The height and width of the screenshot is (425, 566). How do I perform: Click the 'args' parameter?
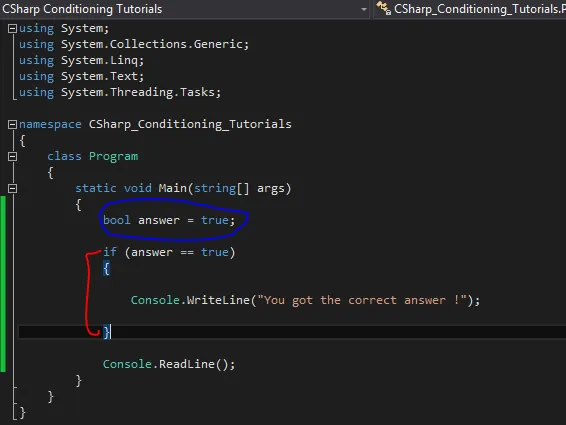click(x=271, y=189)
